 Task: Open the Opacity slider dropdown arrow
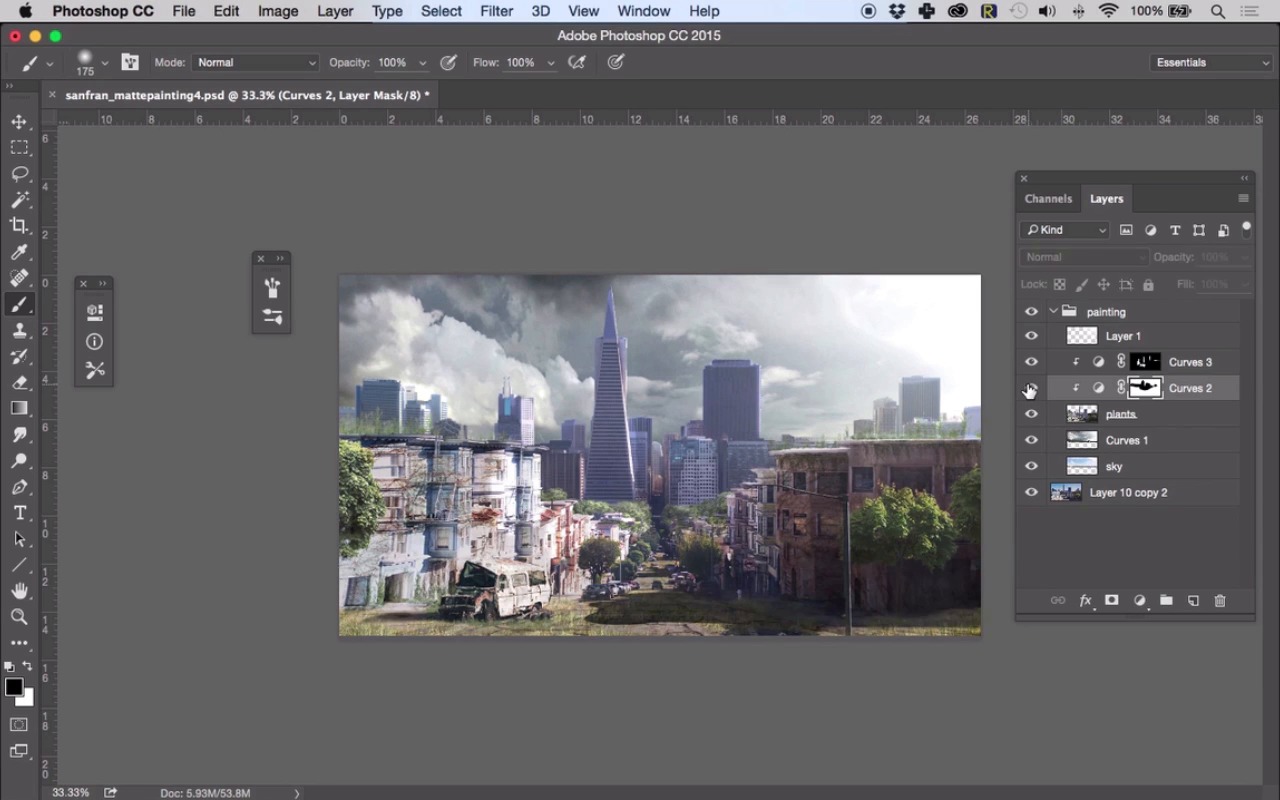tap(422, 62)
